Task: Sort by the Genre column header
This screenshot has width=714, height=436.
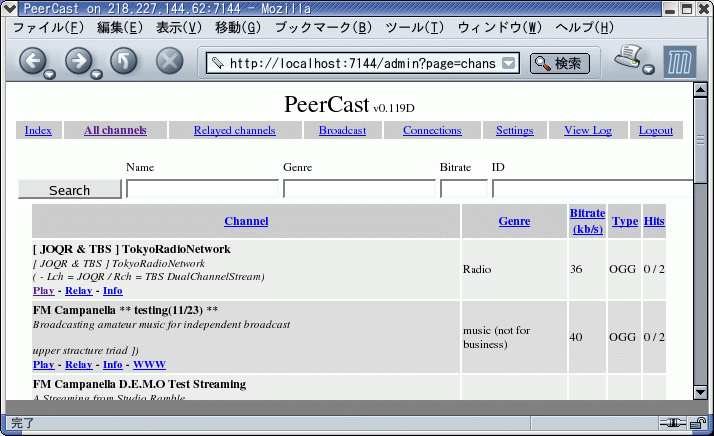Action: [514, 221]
